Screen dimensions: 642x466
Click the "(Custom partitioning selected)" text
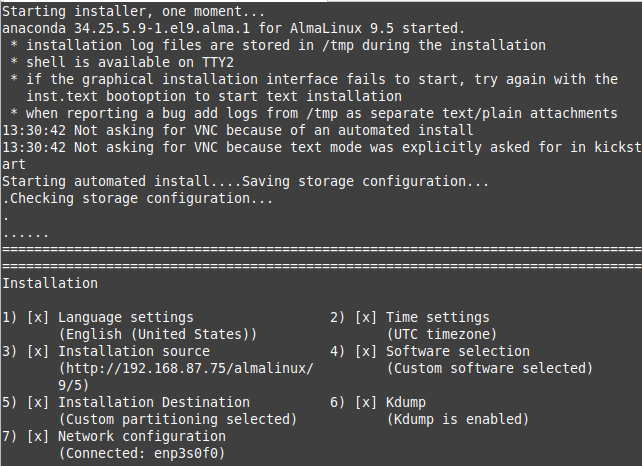pos(177,419)
